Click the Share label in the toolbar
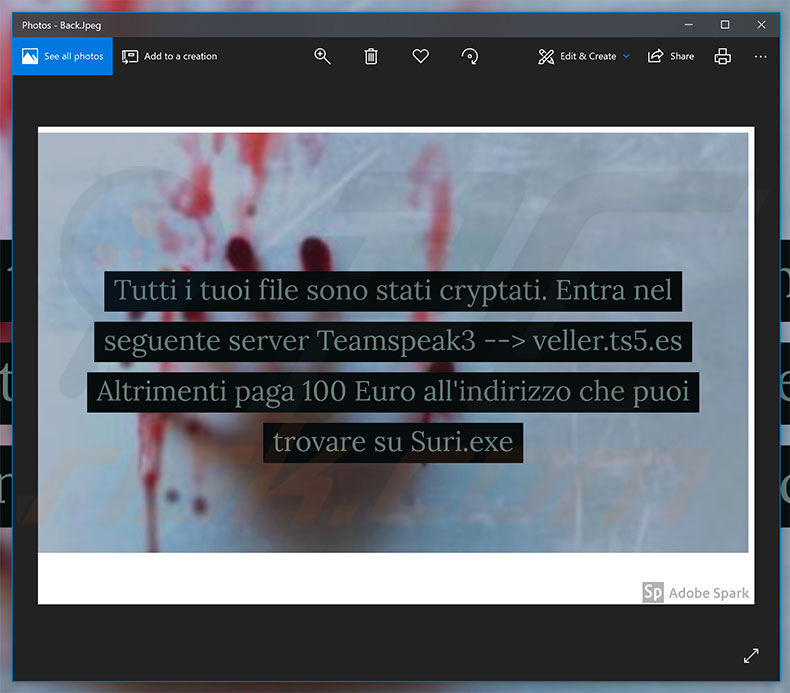This screenshot has width=790, height=693. coord(682,57)
